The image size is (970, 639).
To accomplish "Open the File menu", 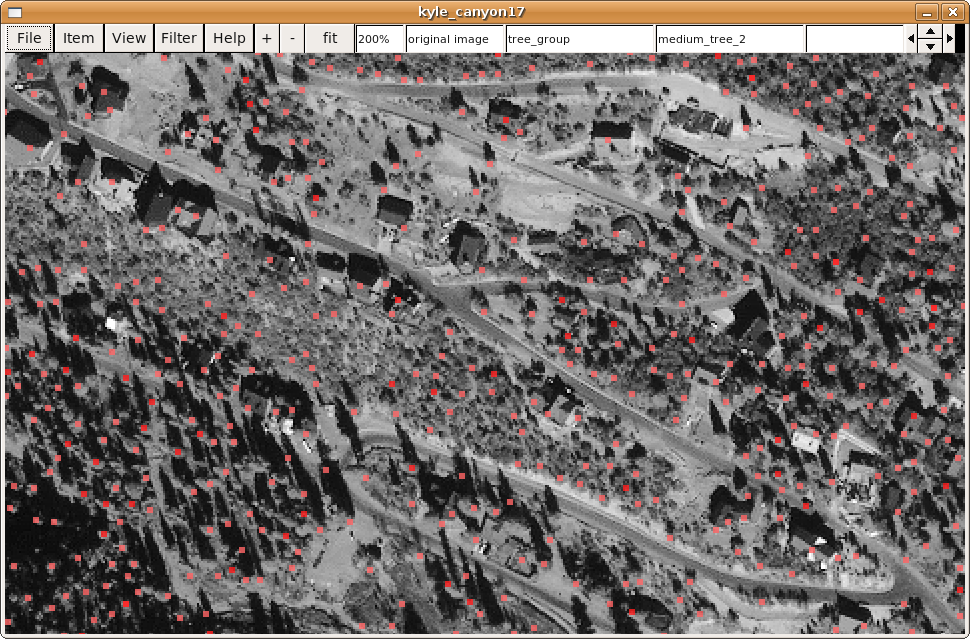I will pyautogui.click(x=29, y=38).
